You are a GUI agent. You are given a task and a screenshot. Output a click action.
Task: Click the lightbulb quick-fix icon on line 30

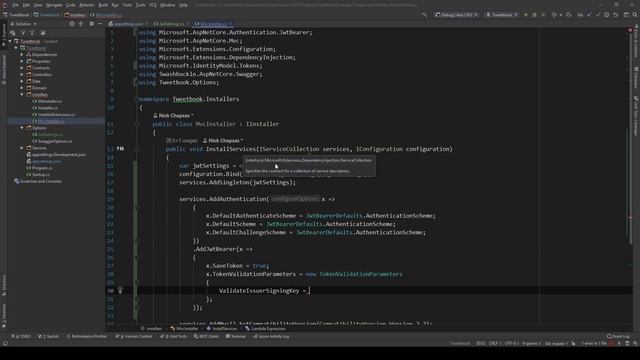120,290
